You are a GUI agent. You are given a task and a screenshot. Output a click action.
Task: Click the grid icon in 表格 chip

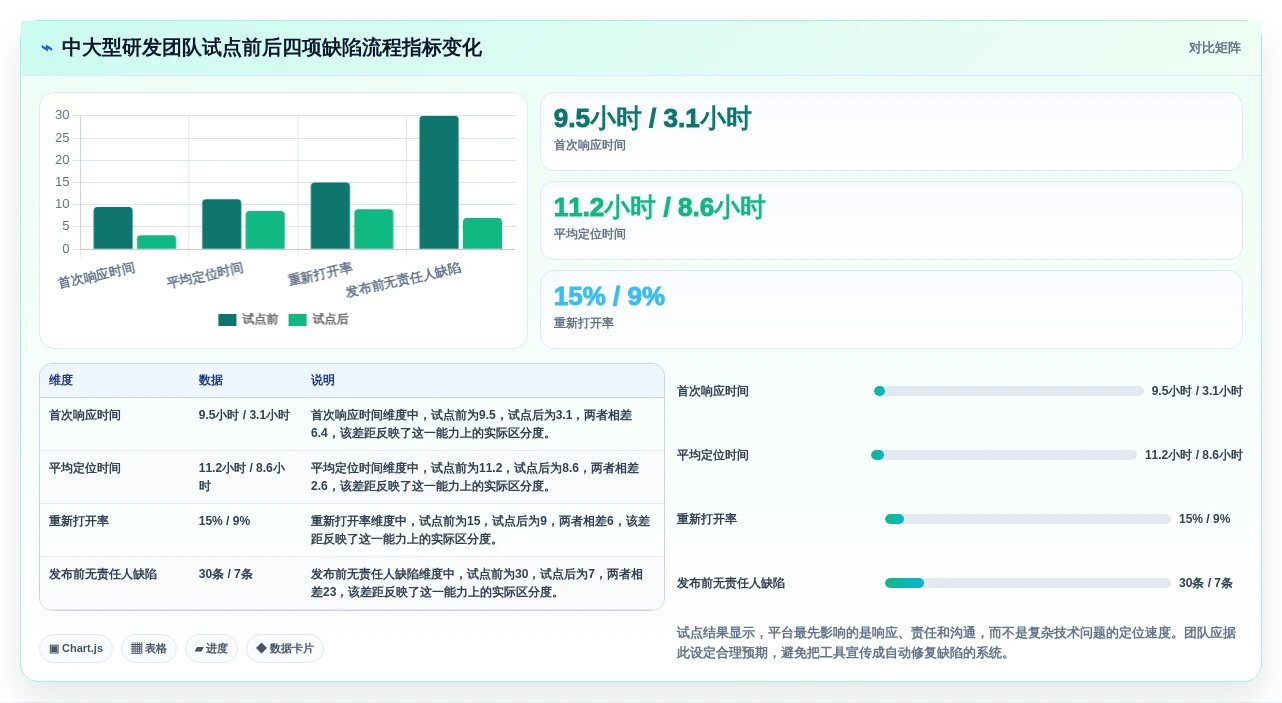(x=136, y=648)
